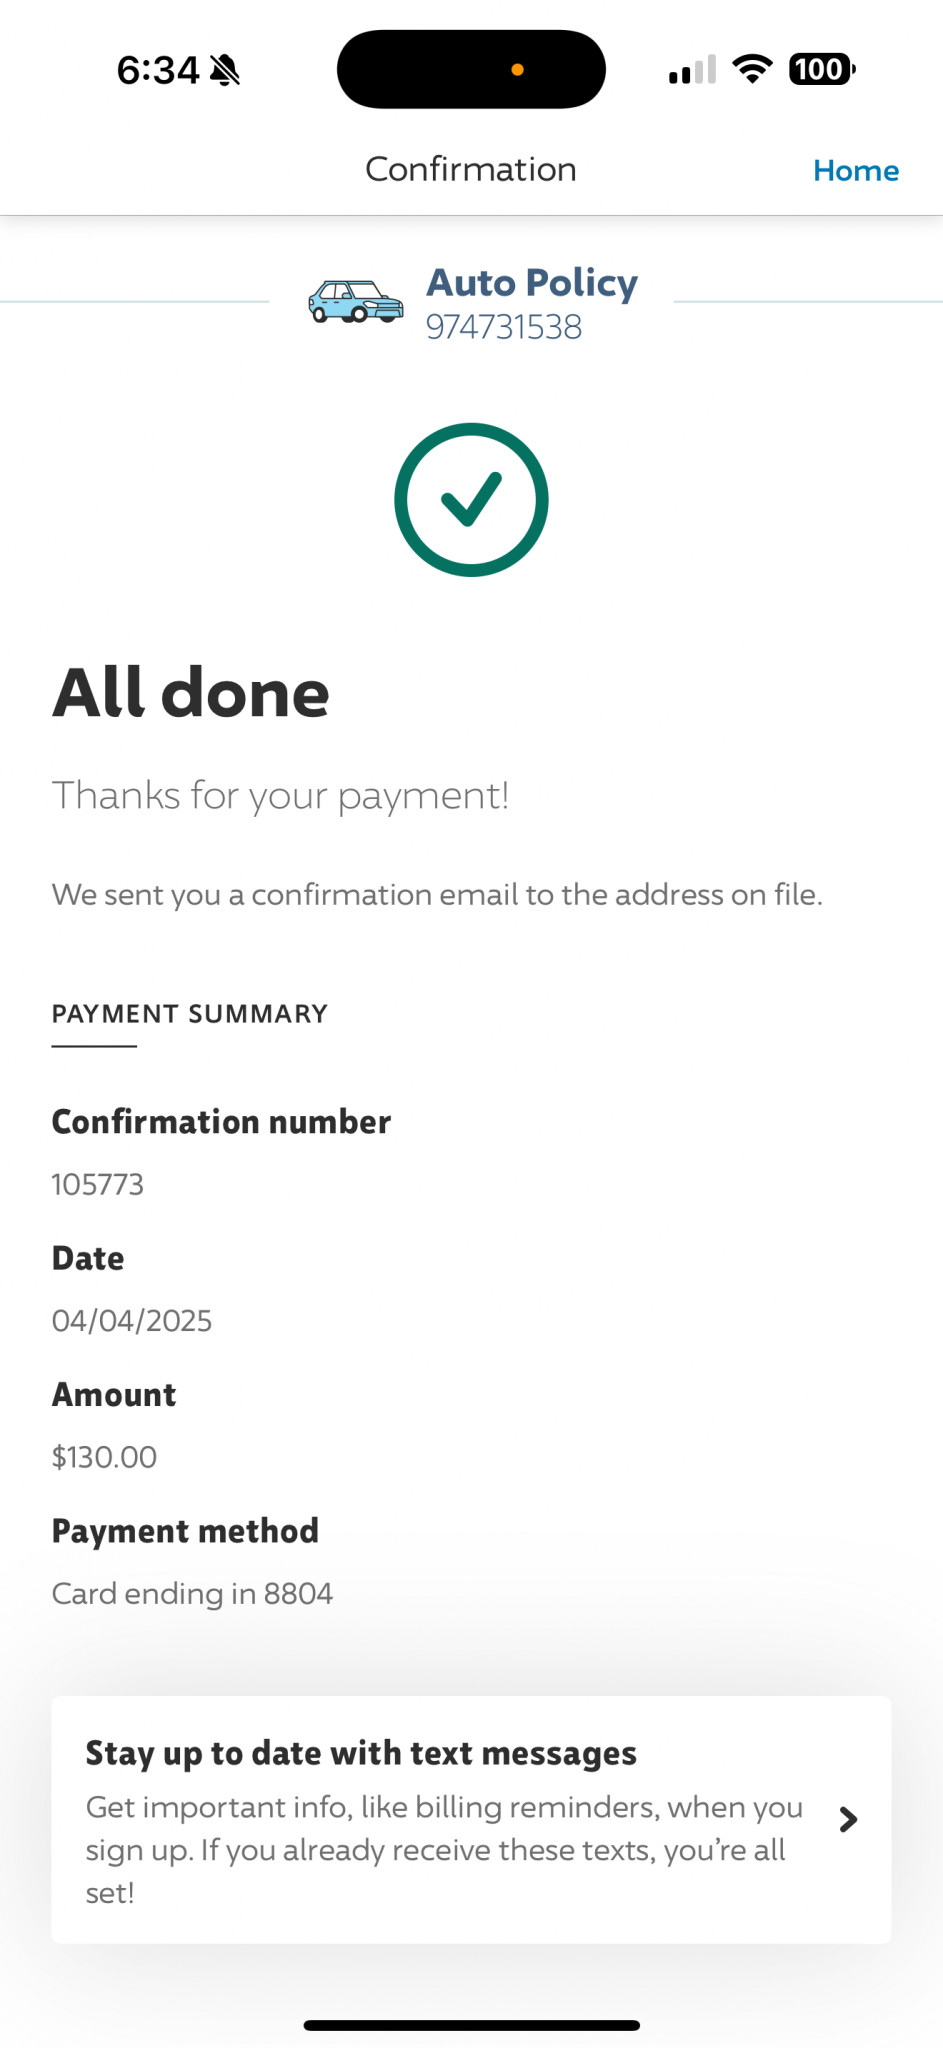Tap the blue car policy icon
The height and width of the screenshot is (2048, 943).
pos(355,301)
